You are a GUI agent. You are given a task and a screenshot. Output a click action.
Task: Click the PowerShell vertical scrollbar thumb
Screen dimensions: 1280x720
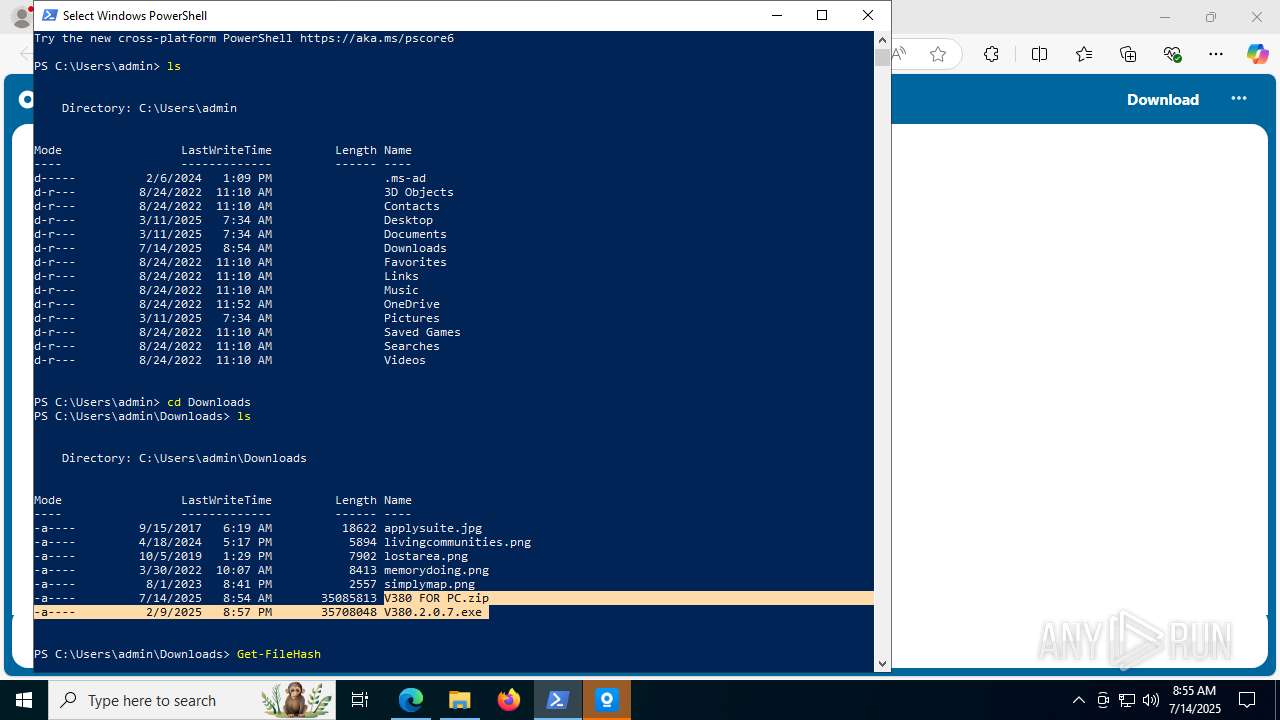point(882,57)
